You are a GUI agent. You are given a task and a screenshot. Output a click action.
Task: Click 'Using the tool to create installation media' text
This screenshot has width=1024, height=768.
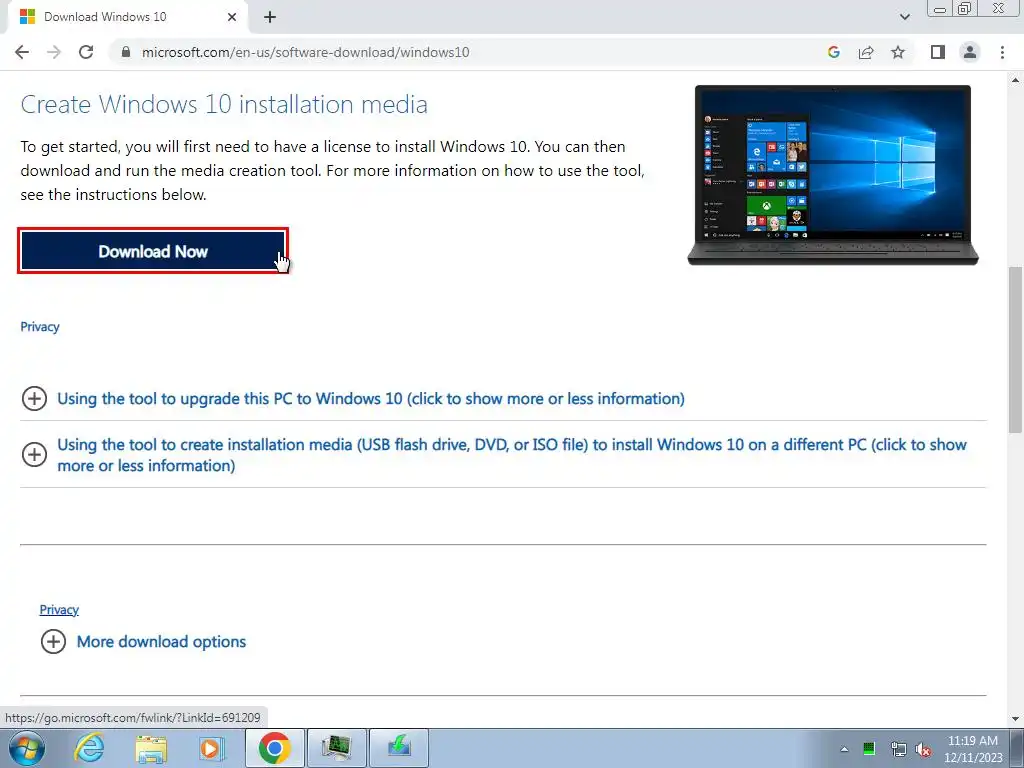[512, 455]
